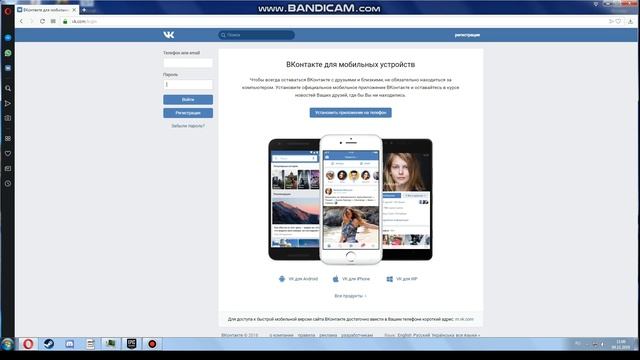Open the start page grid button
Viewport: 640px width, 360px height.
pyautogui.click(x=53, y=21)
